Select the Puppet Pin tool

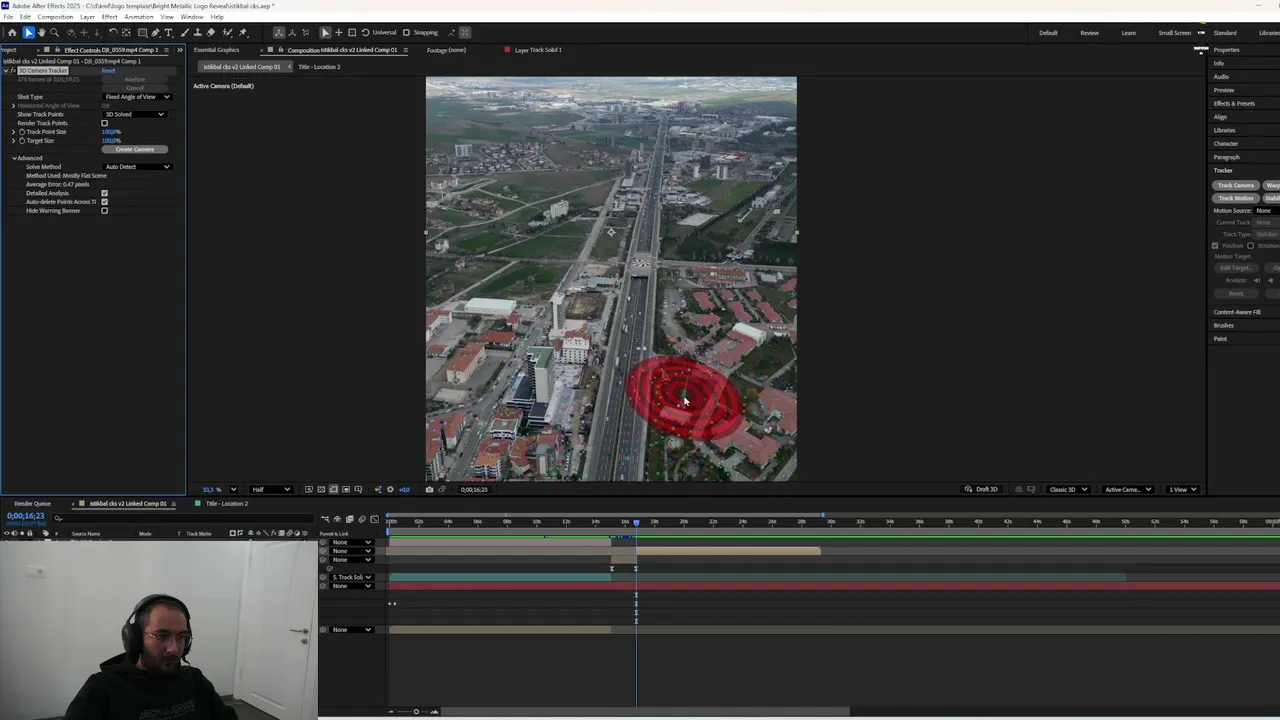[x=242, y=32]
